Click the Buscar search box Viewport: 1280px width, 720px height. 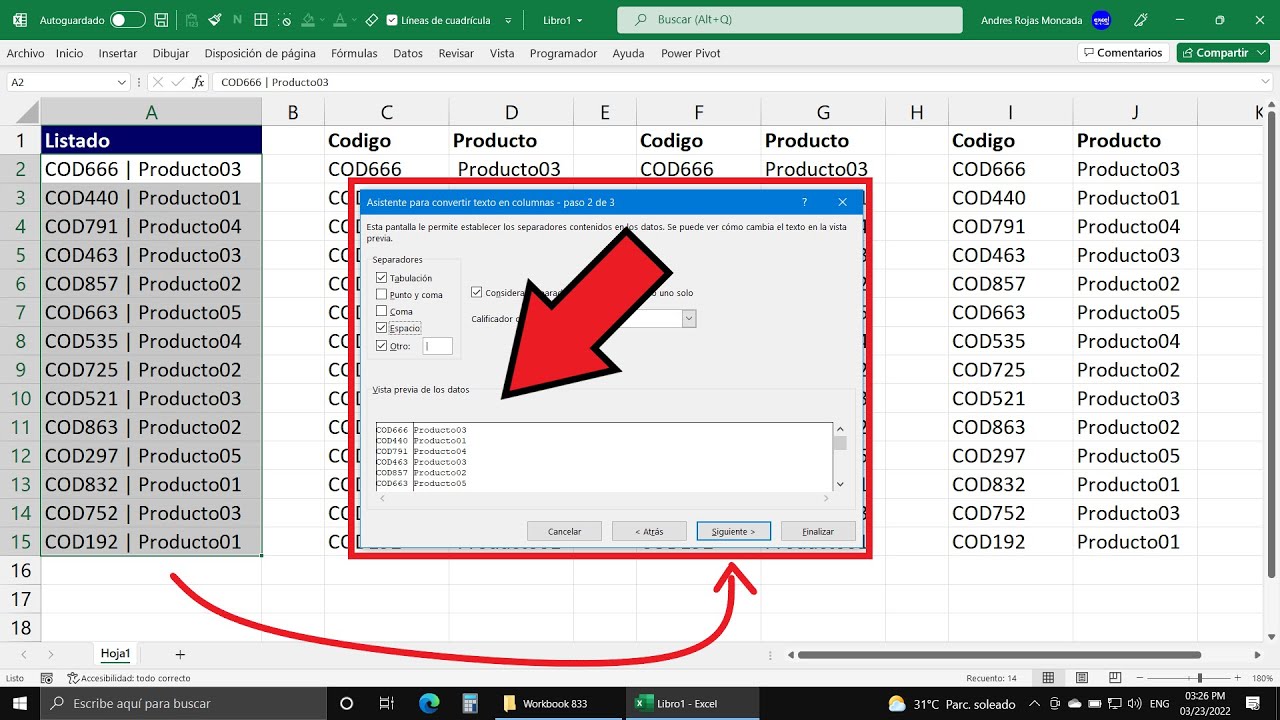point(790,20)
